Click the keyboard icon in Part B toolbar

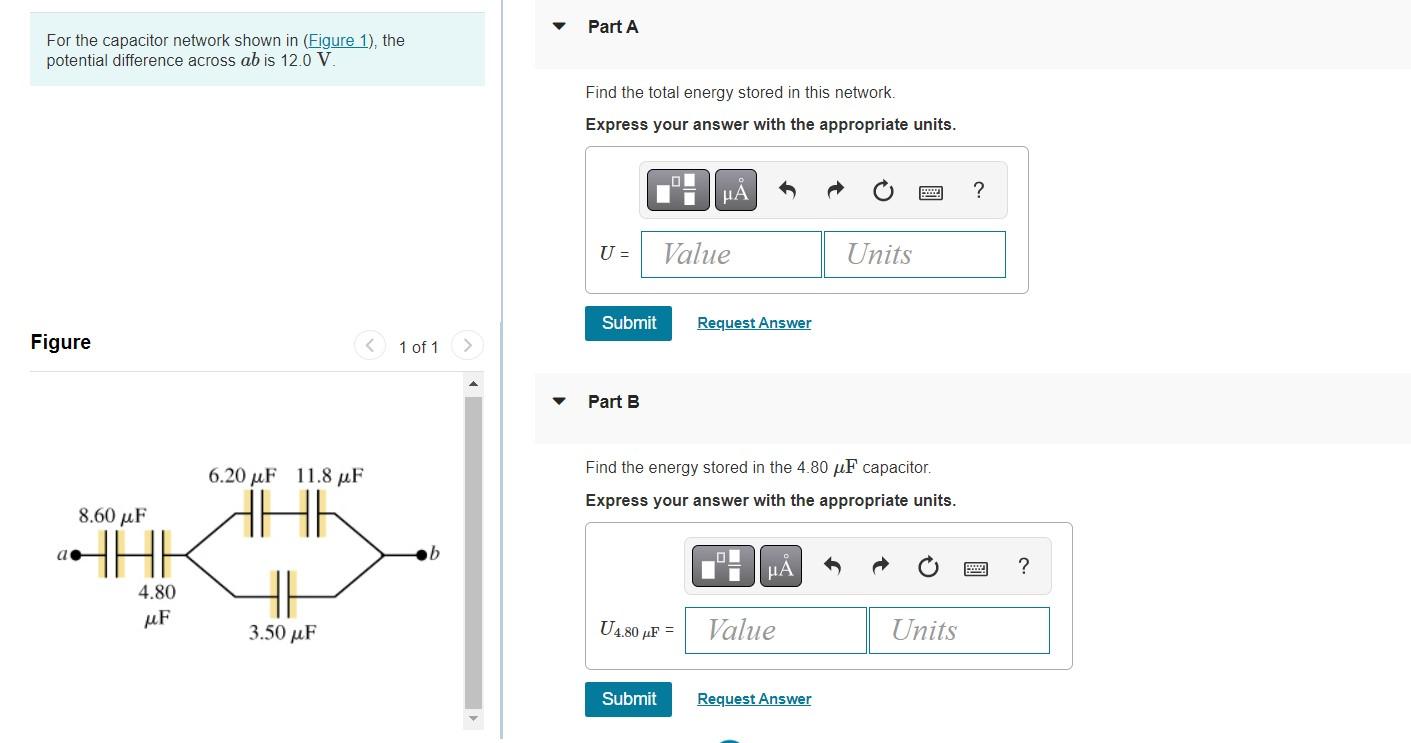975,567
